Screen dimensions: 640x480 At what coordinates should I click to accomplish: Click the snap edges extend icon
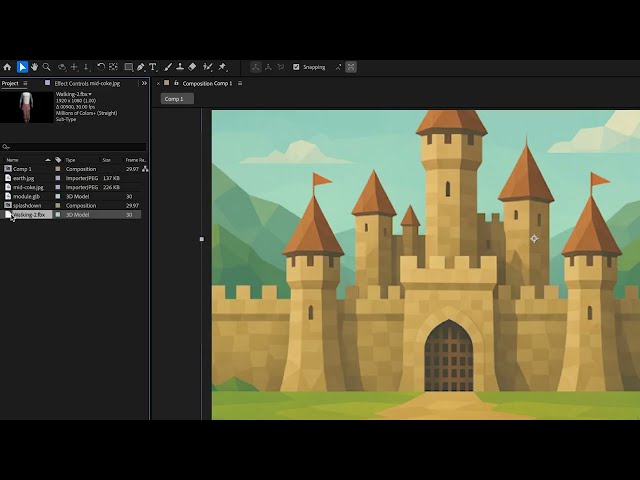click(x=338, y=67)
